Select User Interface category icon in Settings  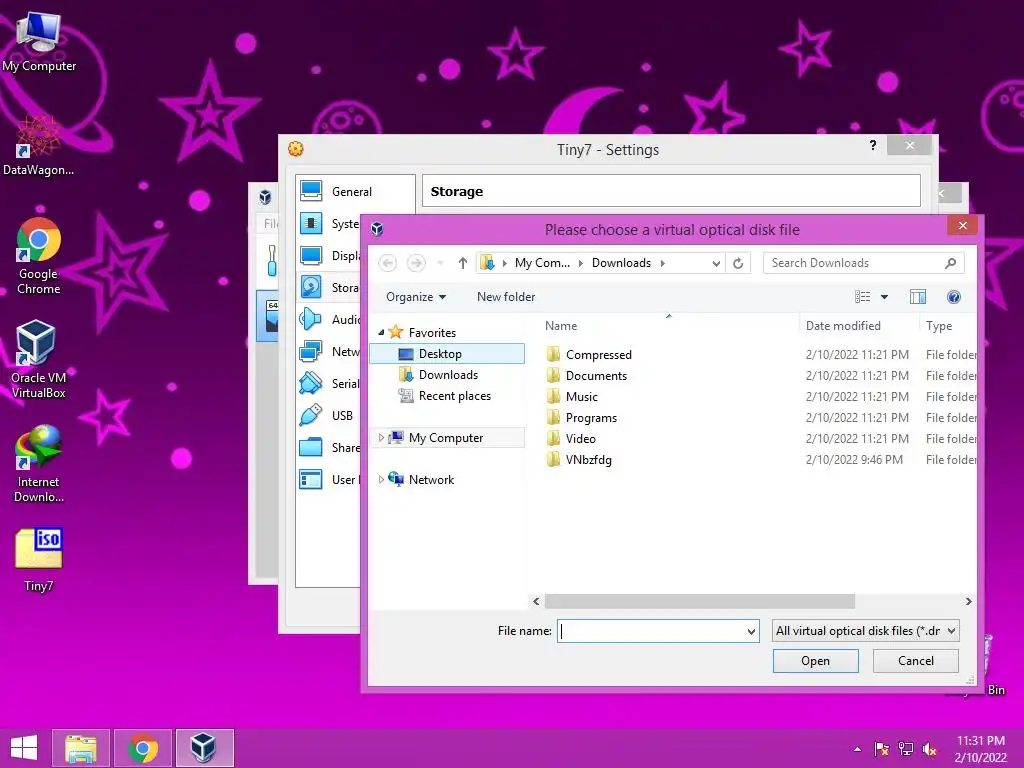(311, 479)
